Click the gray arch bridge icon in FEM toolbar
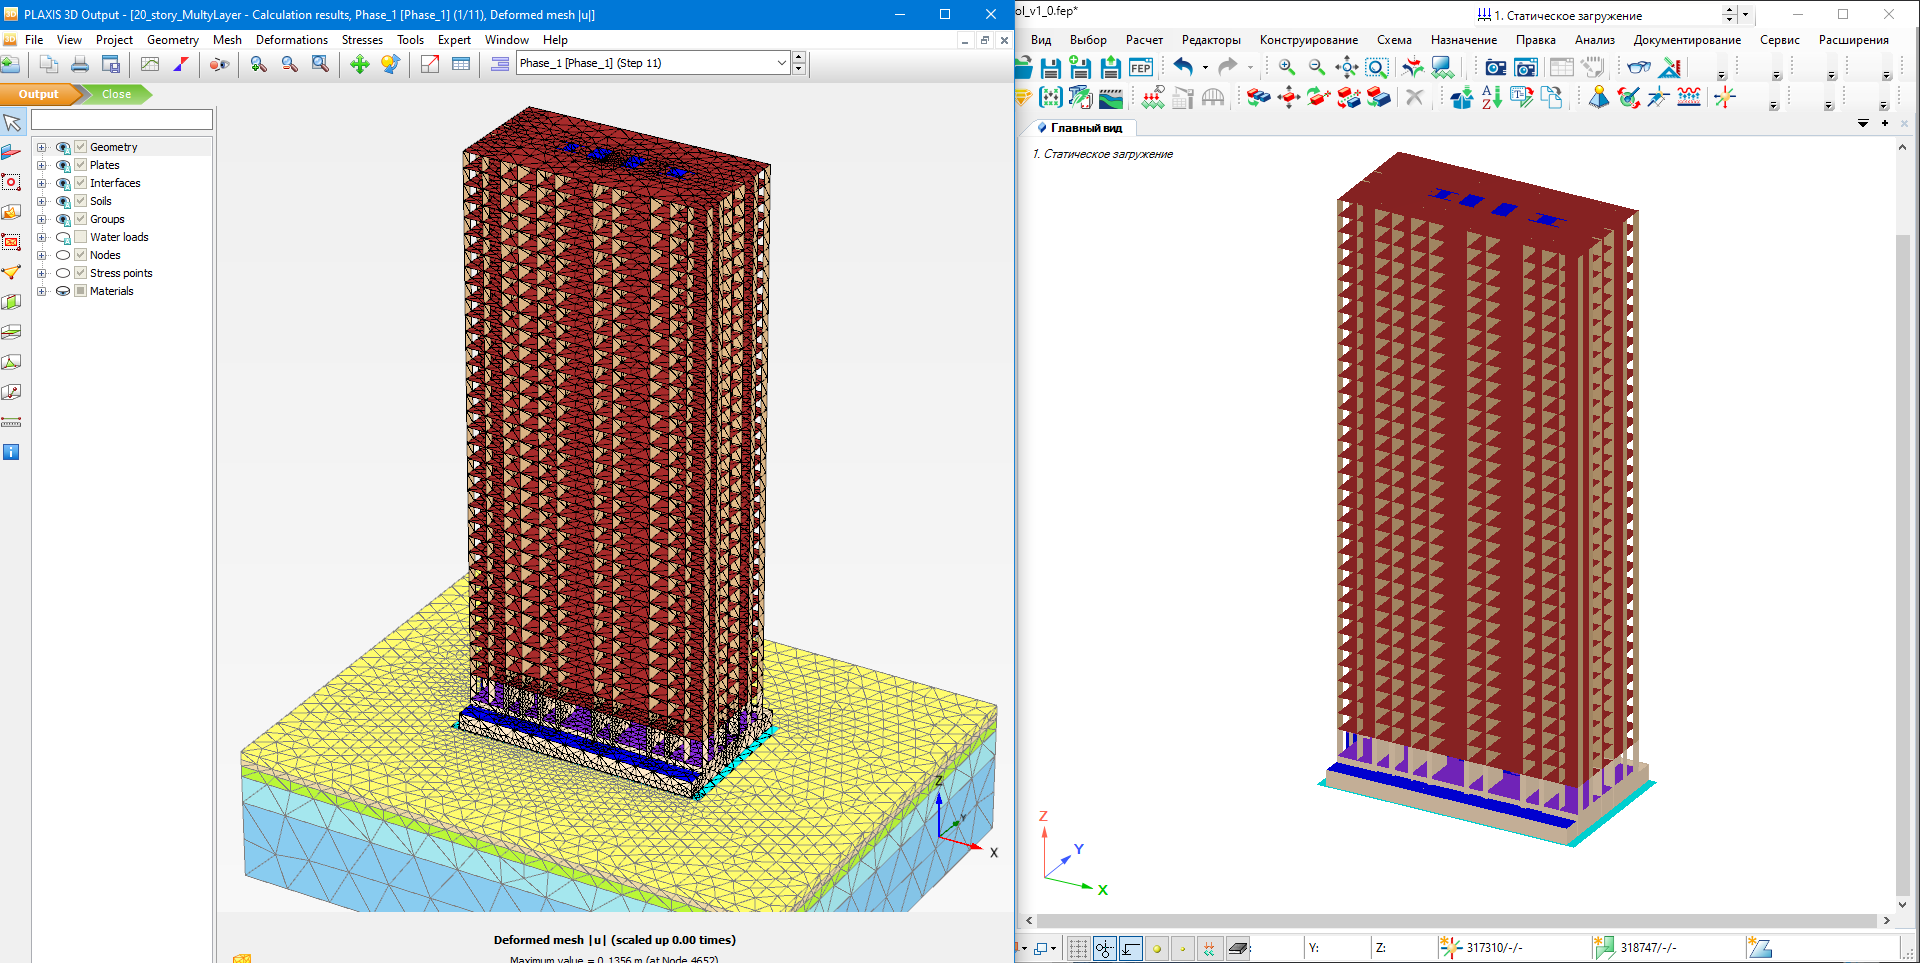Screen dimensions: 1920x963 pyautogui.click(x=1213, y=97)
